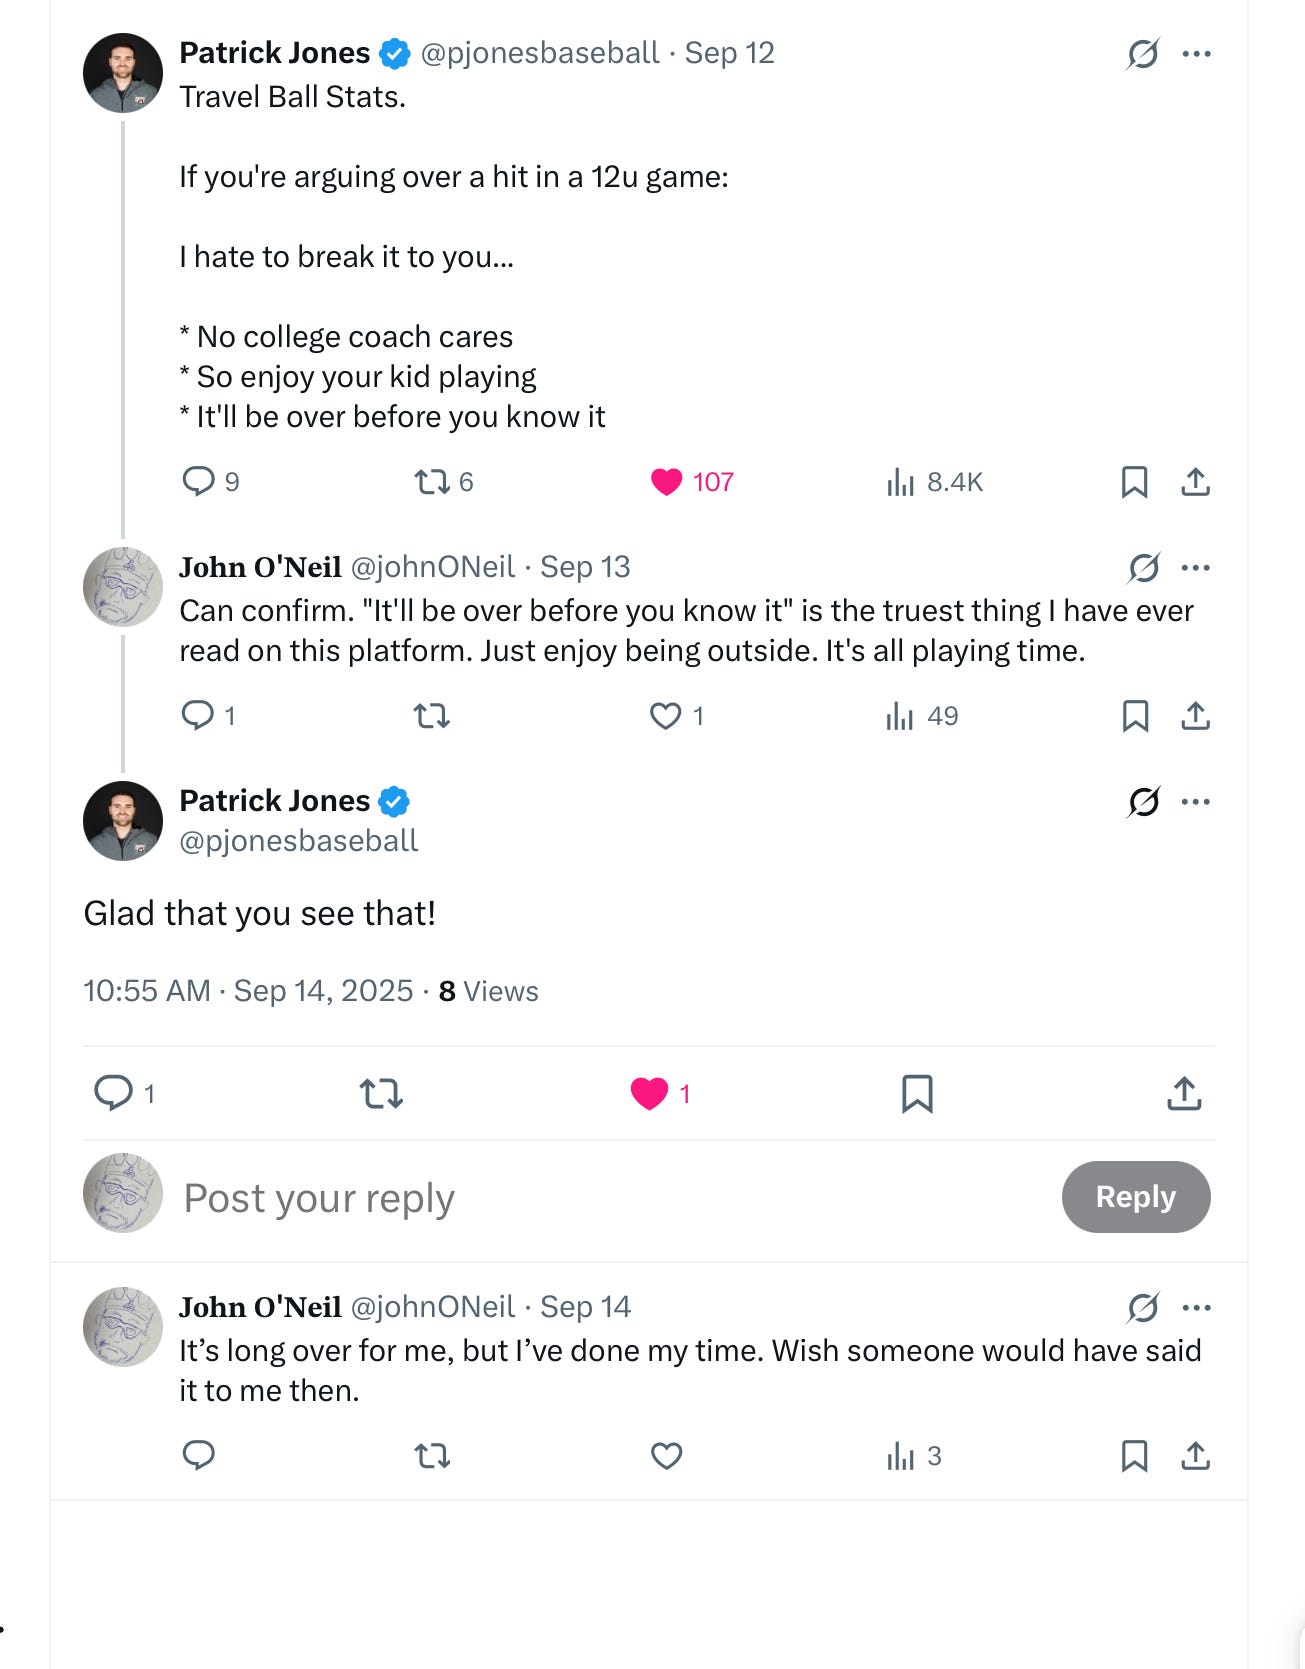Open more options on the Sep 13 reply
Image resolution: width=1305 pixels, height=1669 pixels.
[x=1196, y=568]
